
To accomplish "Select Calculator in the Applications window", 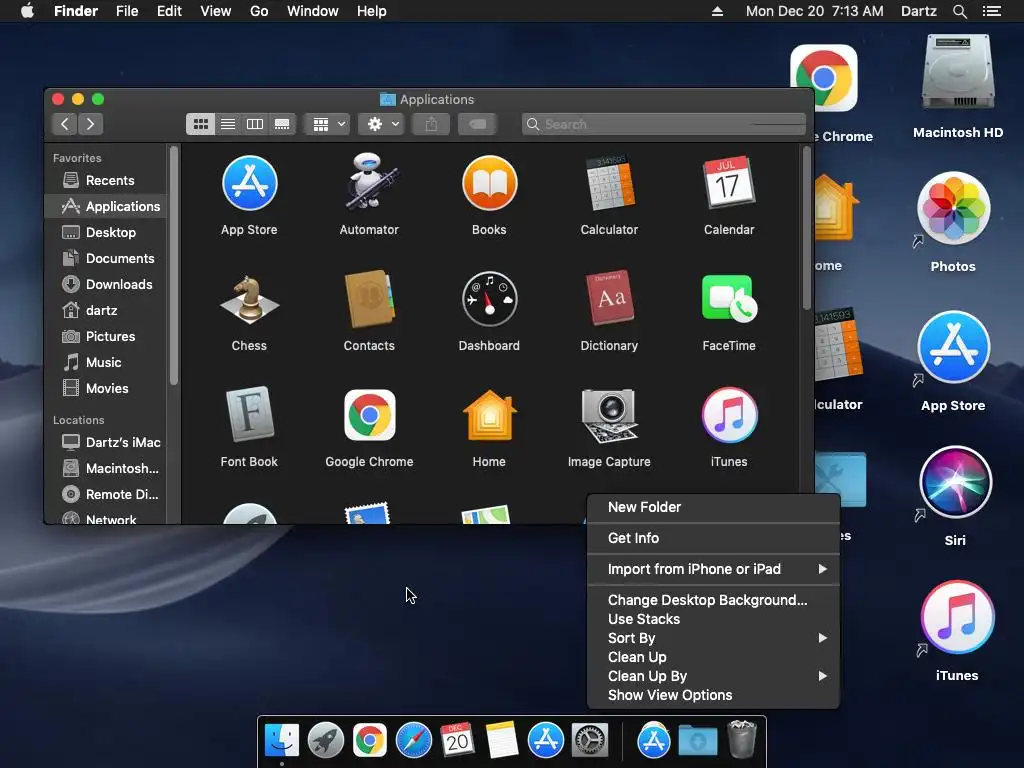I will [609, 184].
